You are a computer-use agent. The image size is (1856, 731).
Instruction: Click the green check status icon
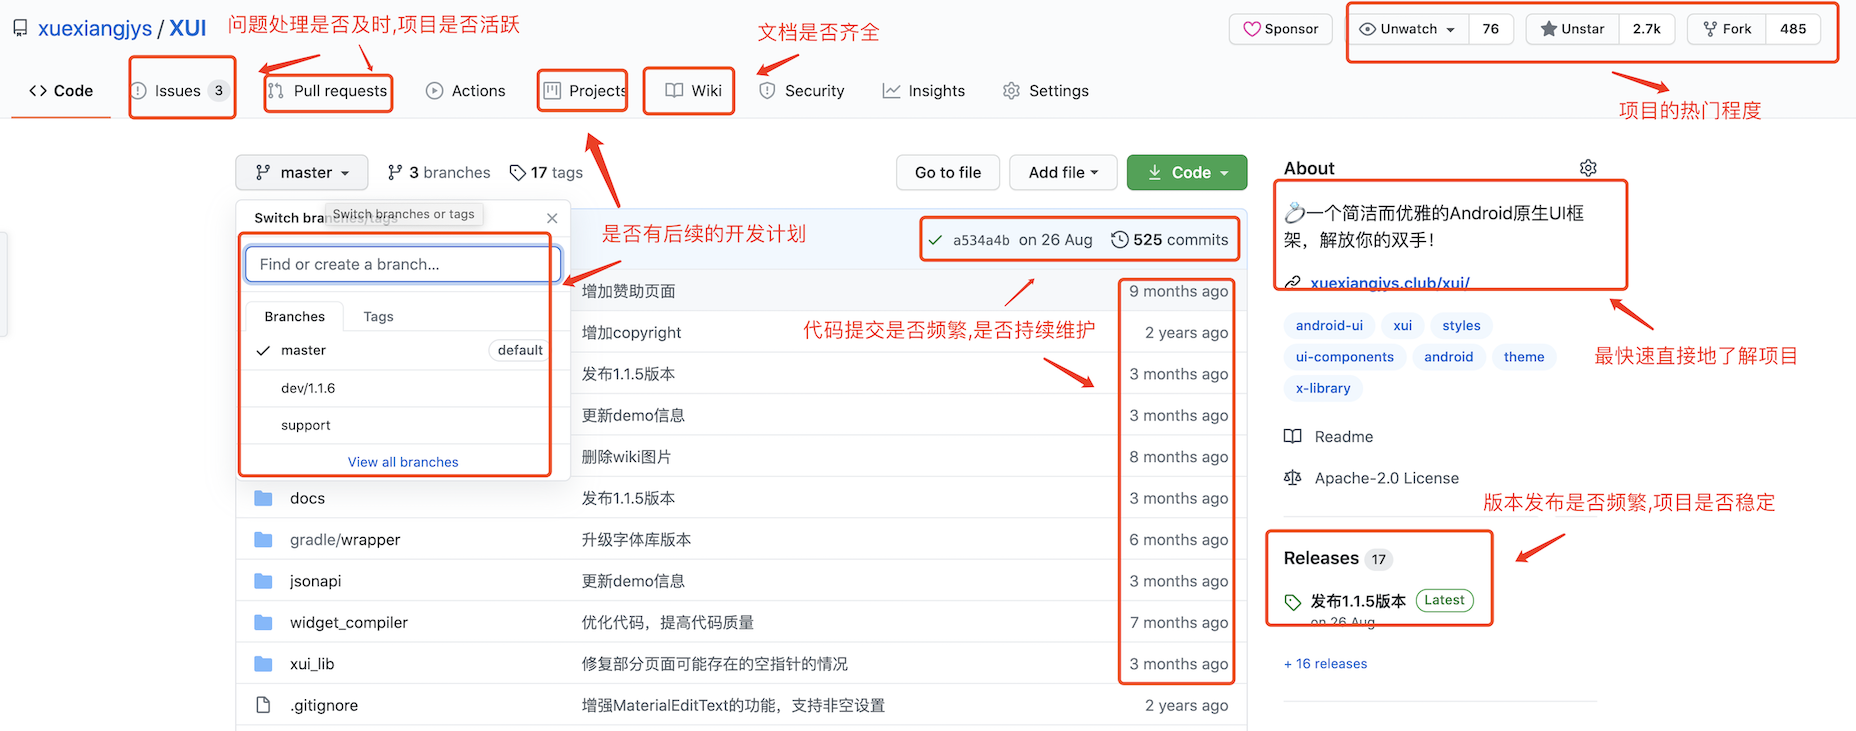(935, 240)
